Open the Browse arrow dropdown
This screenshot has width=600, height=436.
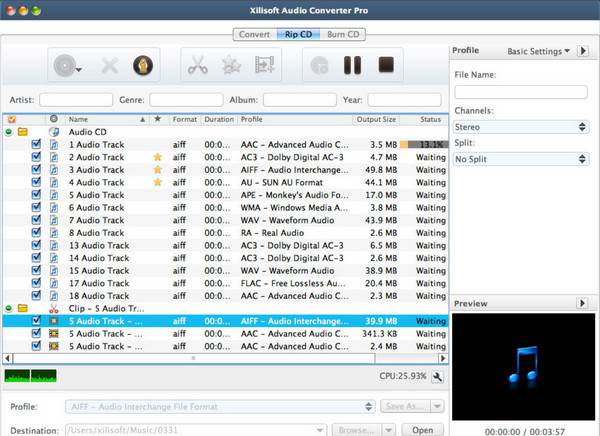click(x=388, y=430)
